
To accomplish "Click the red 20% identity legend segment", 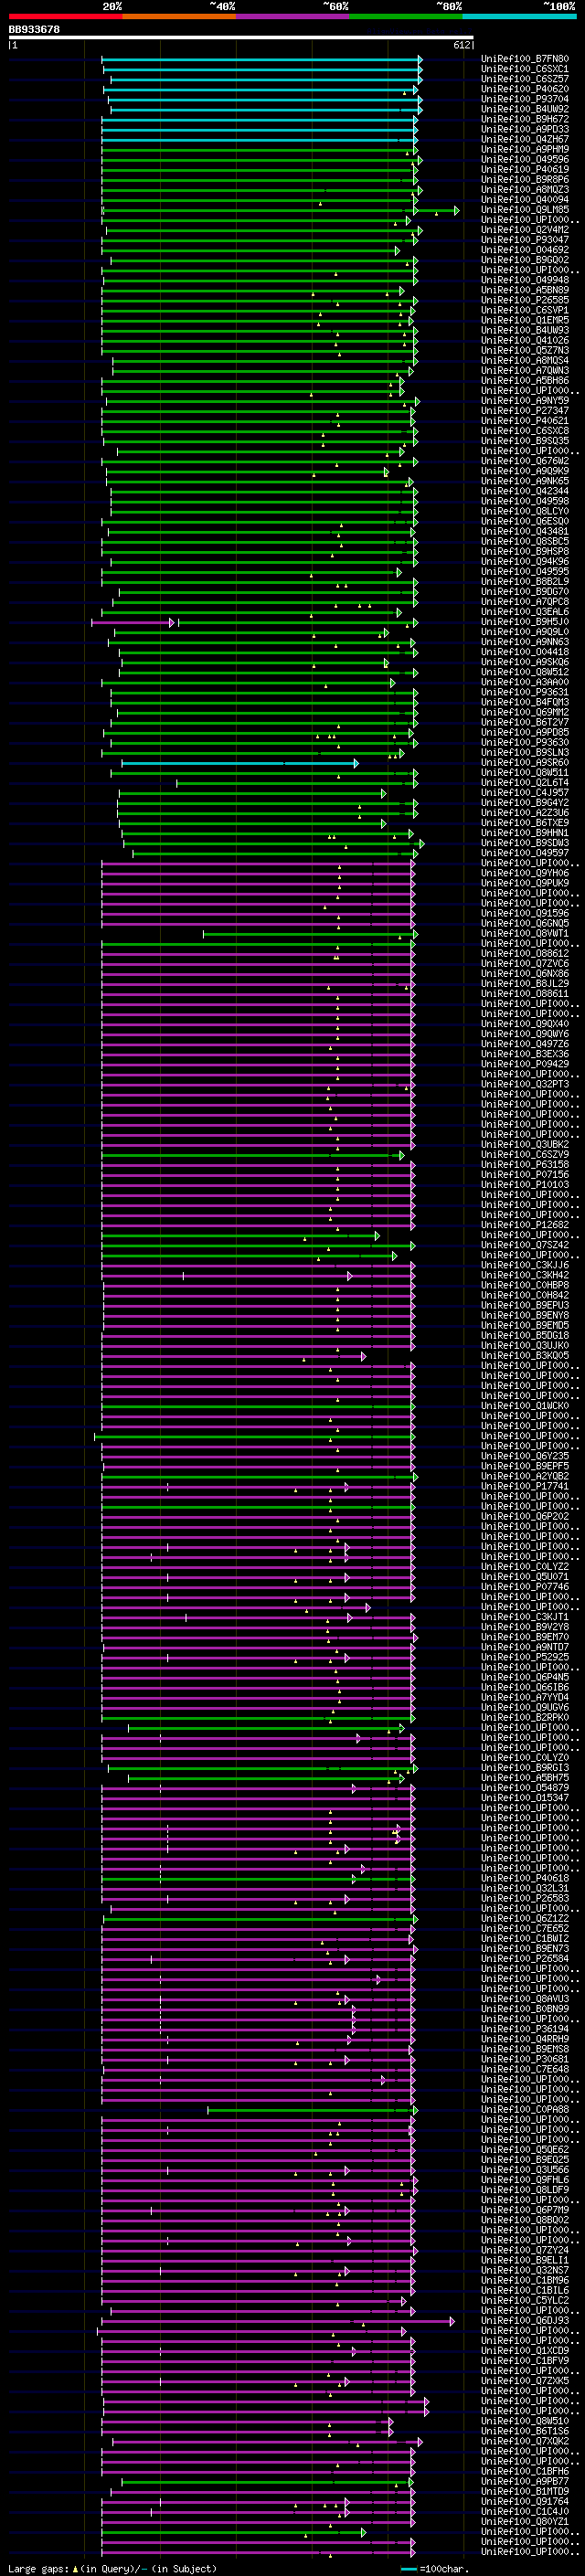I will click(65, 16).
